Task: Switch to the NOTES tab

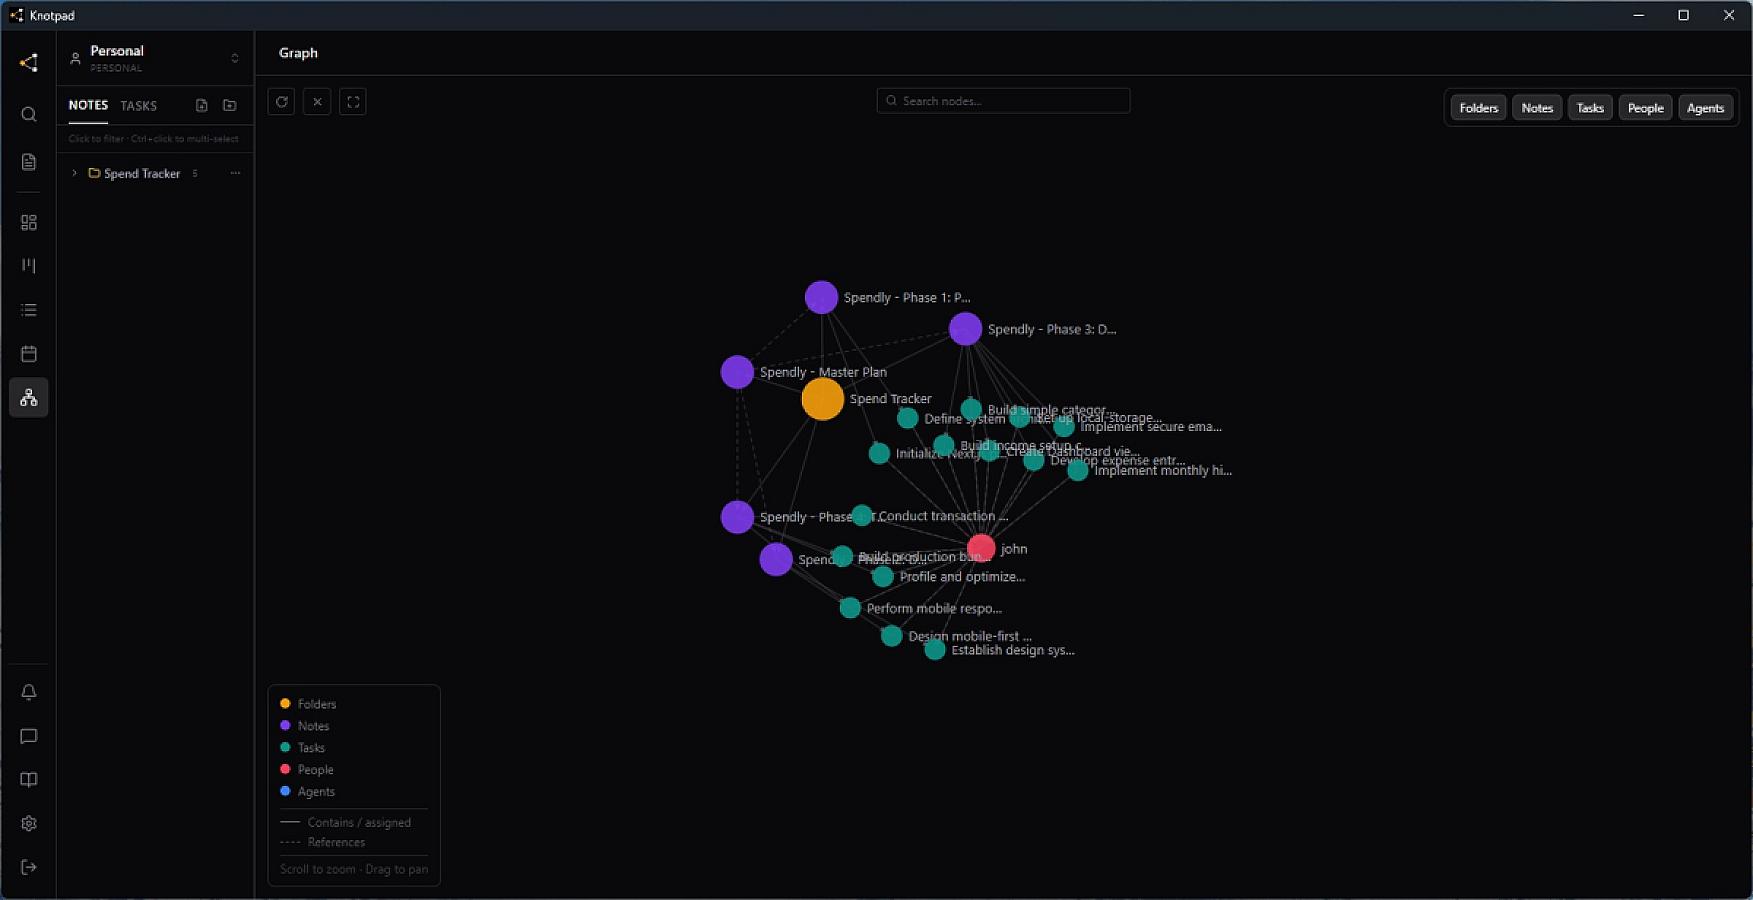Action: click(88, 105)
